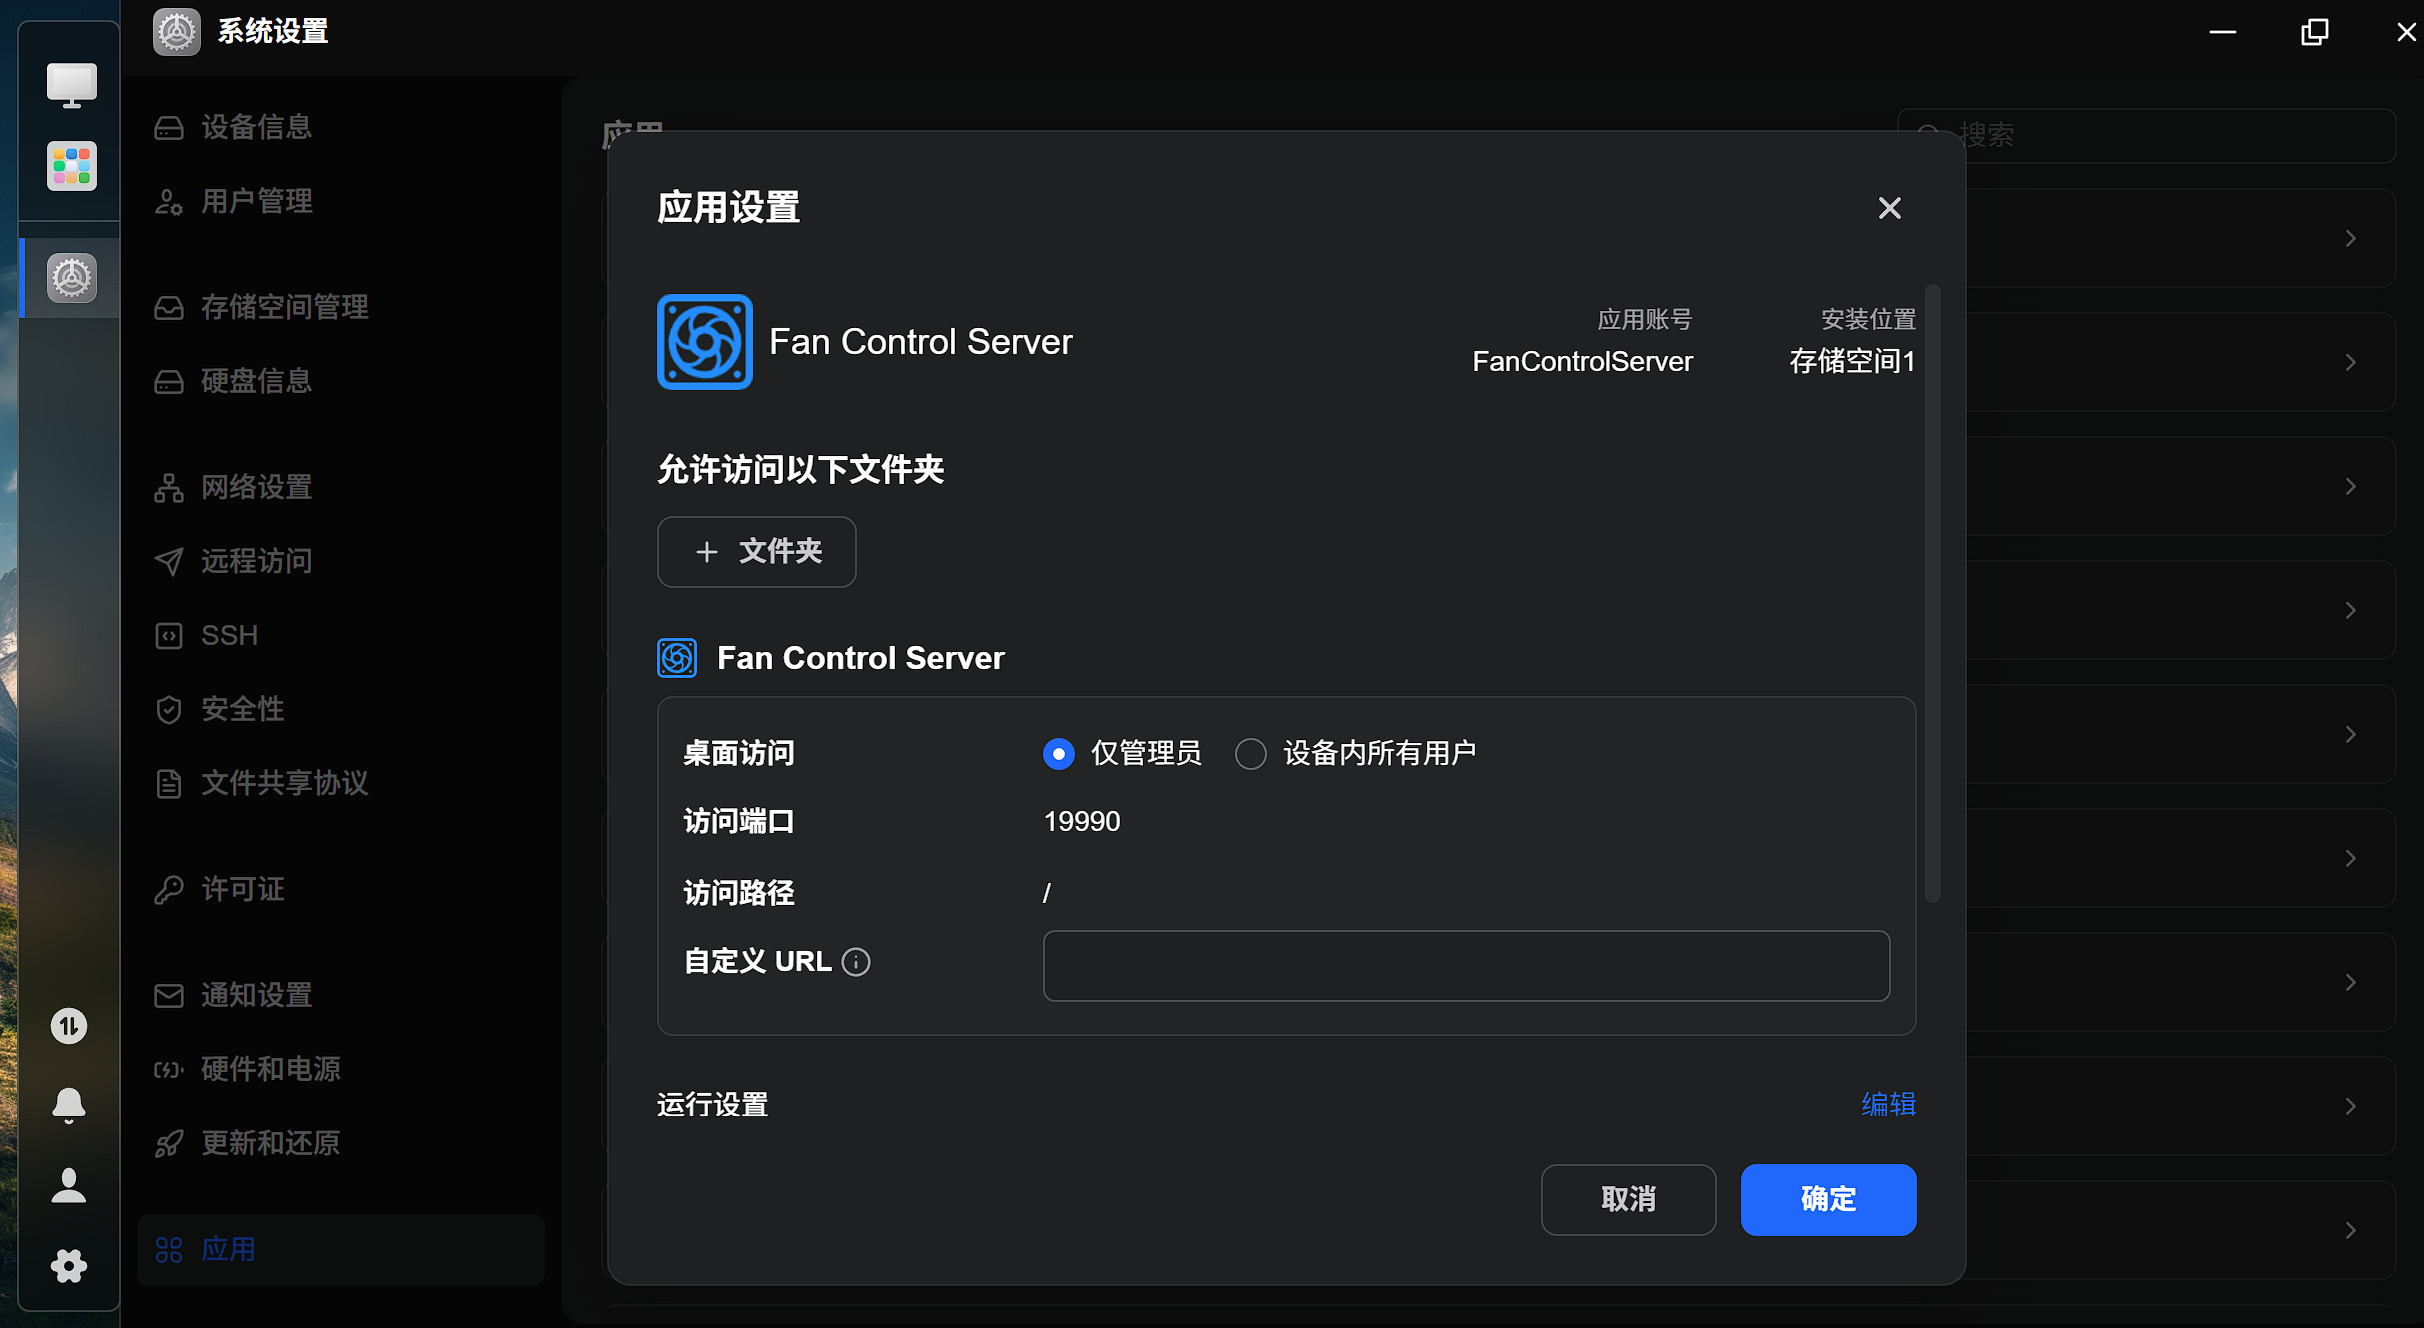Select the 仅管理员 radio button
This screenshot has height=1328, width=2424.
tap(1059, 753)
